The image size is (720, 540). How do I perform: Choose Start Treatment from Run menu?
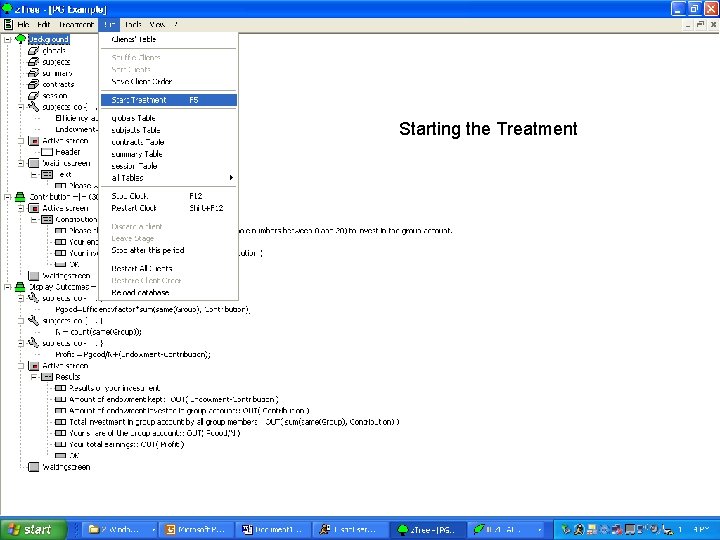pyautogui.click(x=169, y=100)
